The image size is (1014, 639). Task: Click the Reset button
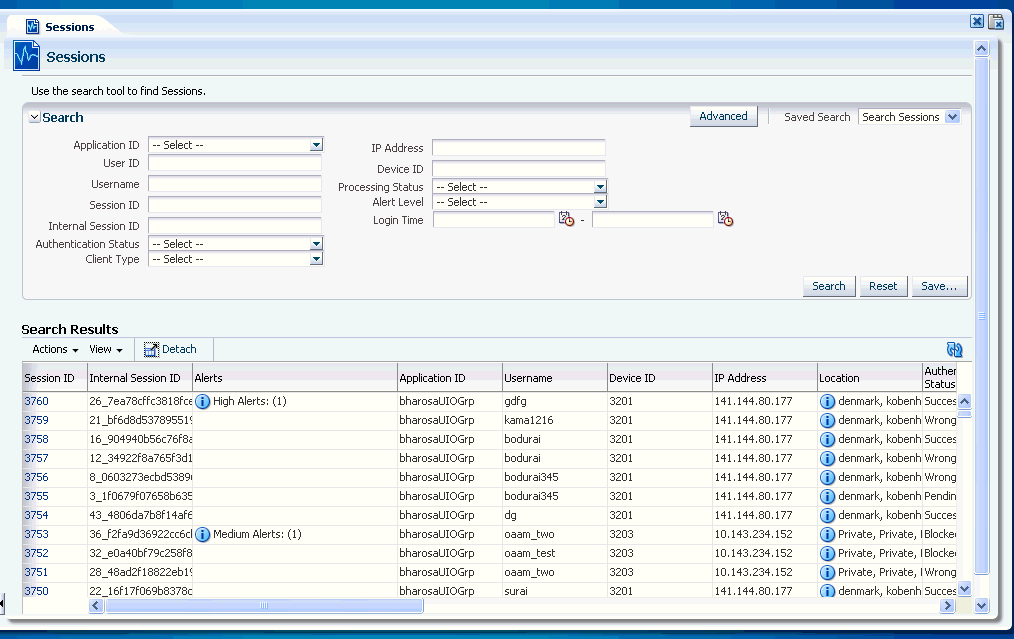pyautogui.click(x=883, y=285)
